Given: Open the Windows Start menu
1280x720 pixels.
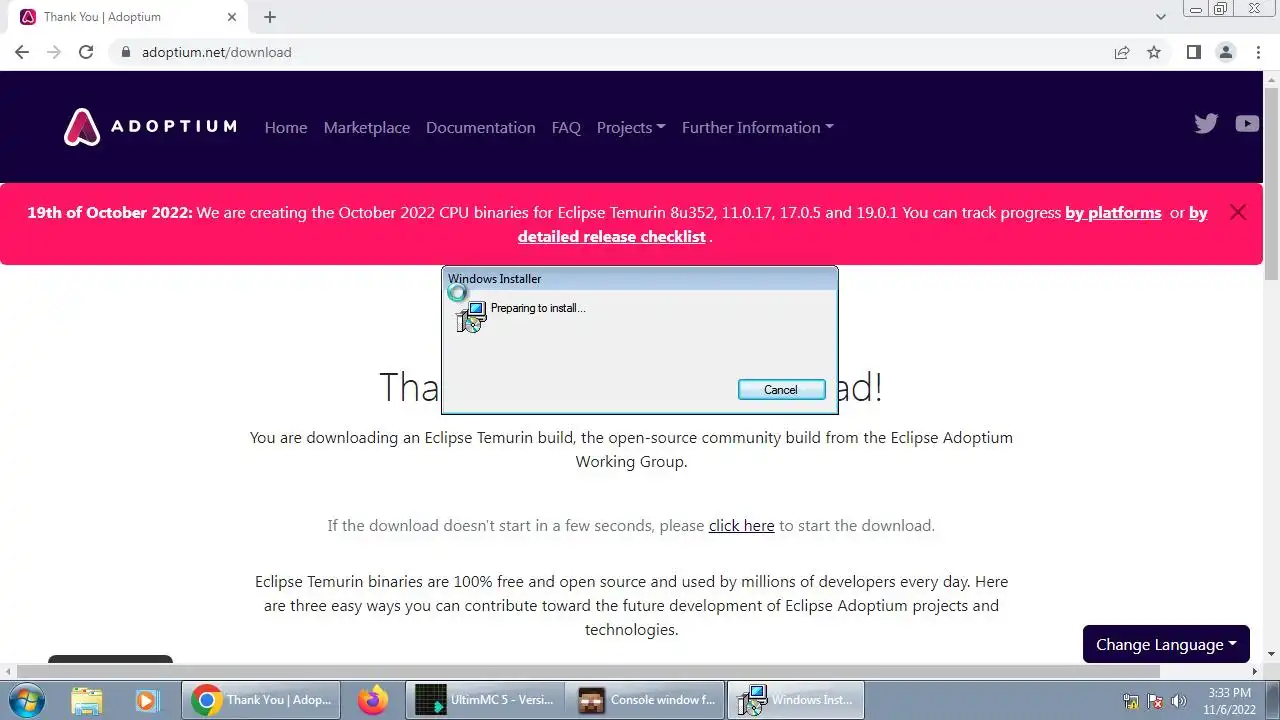Looking at the screenshot, I should [x=25, y=700].
